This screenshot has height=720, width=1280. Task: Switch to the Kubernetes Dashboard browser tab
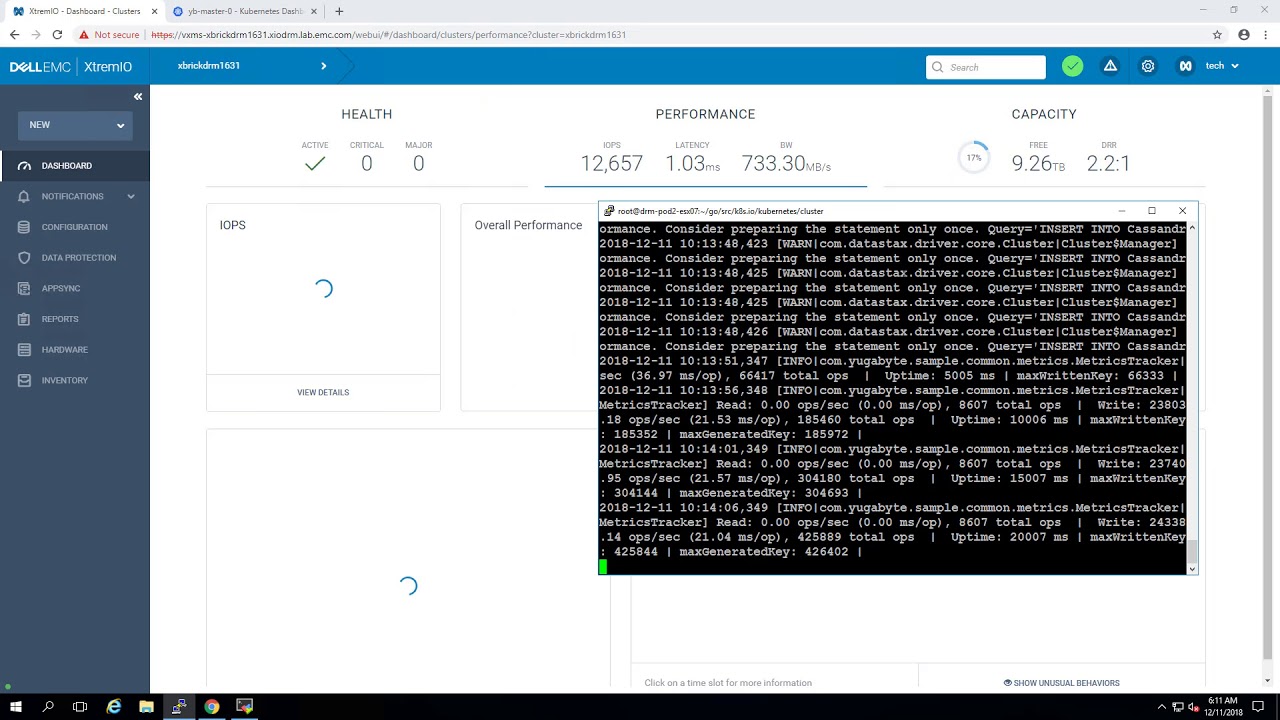245,11
